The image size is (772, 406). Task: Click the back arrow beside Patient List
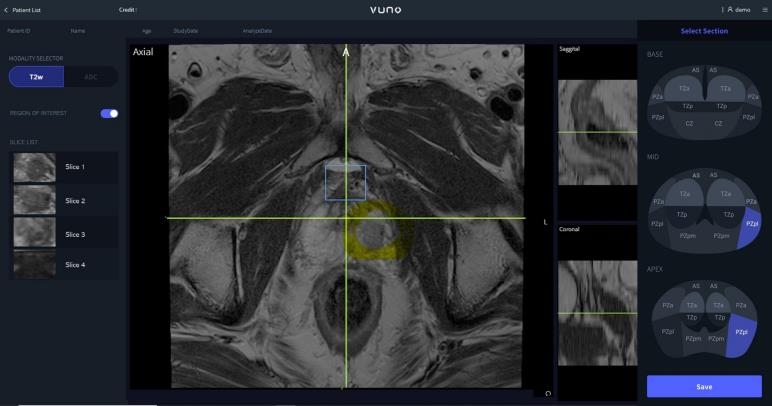[x=5, y=9]
